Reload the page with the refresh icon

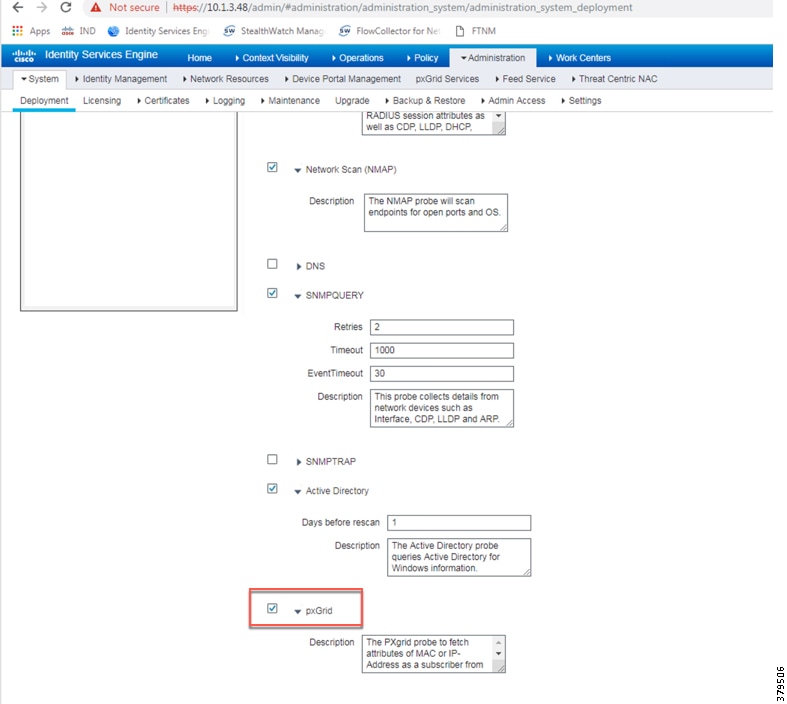(66, 8)
